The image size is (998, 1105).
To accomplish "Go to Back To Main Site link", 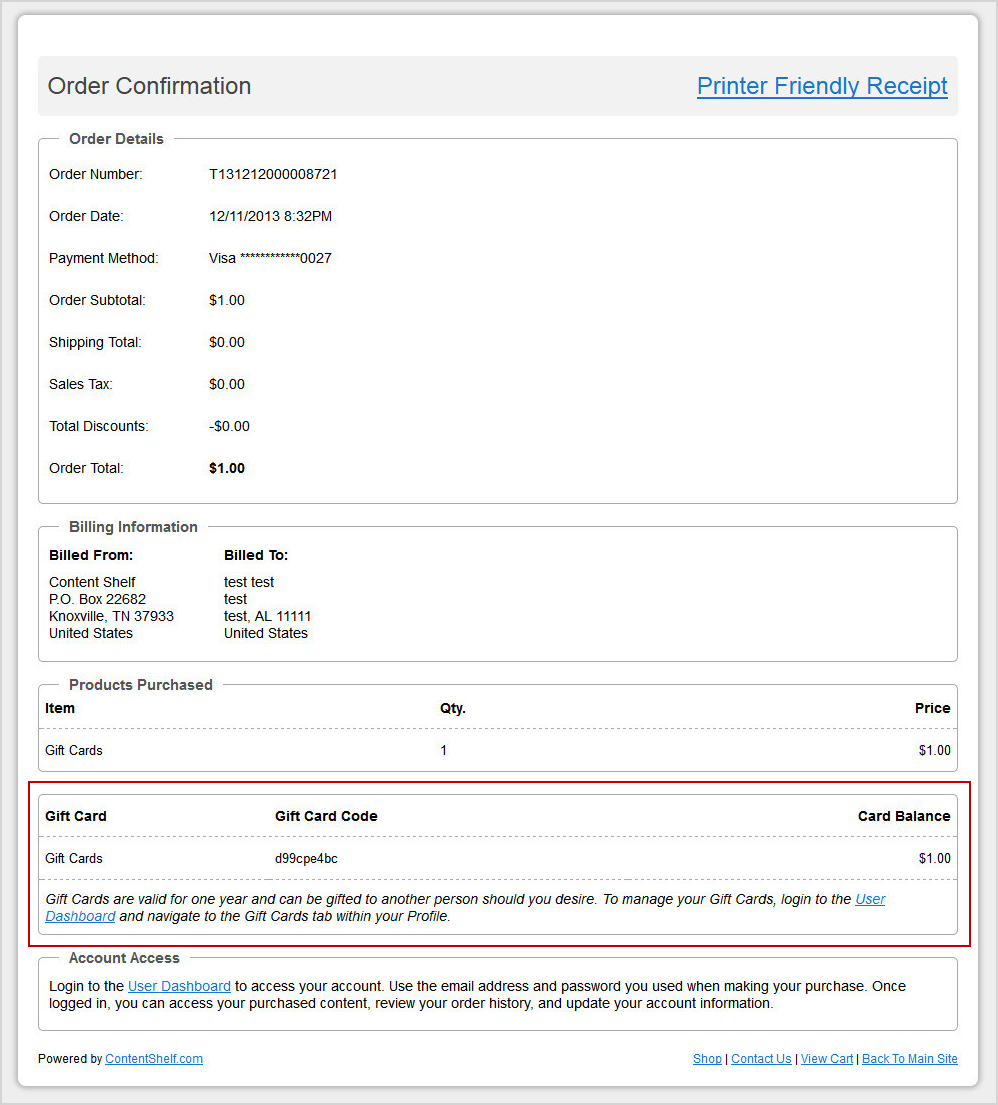I will click(x=909, y=1059).
